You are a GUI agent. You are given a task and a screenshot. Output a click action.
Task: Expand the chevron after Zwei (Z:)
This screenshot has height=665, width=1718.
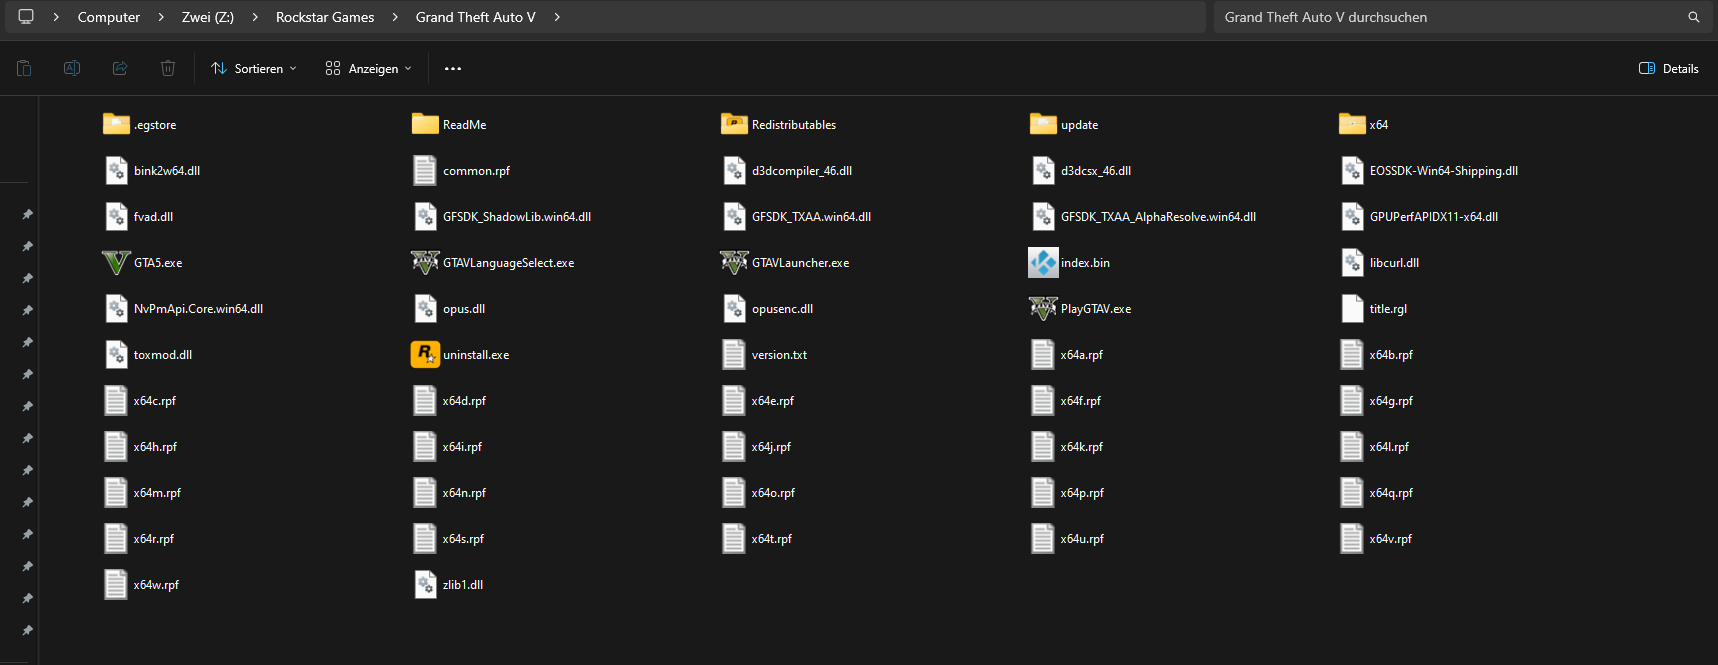[x=255, y=17]
